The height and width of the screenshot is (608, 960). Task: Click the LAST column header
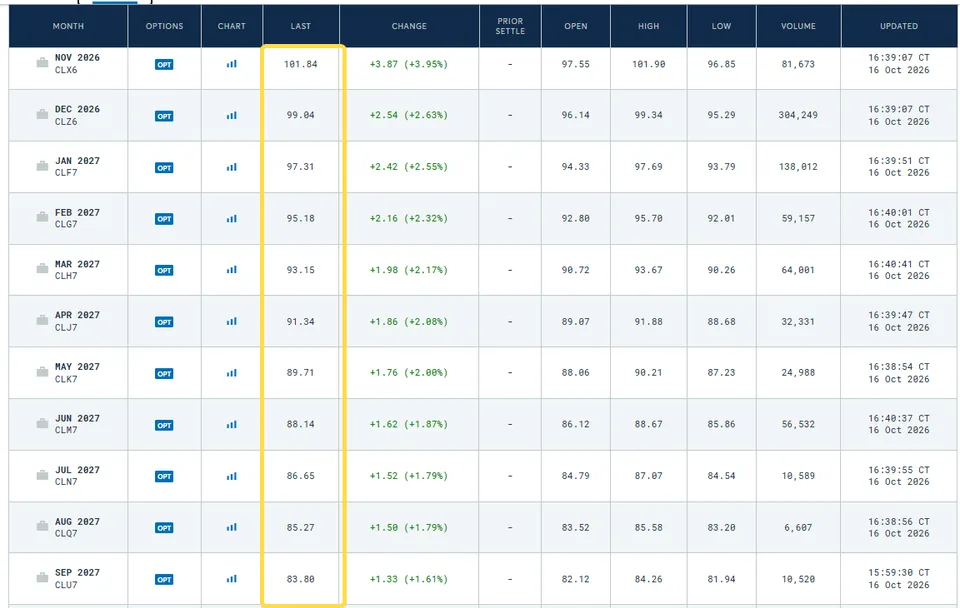tap(301, 26)
